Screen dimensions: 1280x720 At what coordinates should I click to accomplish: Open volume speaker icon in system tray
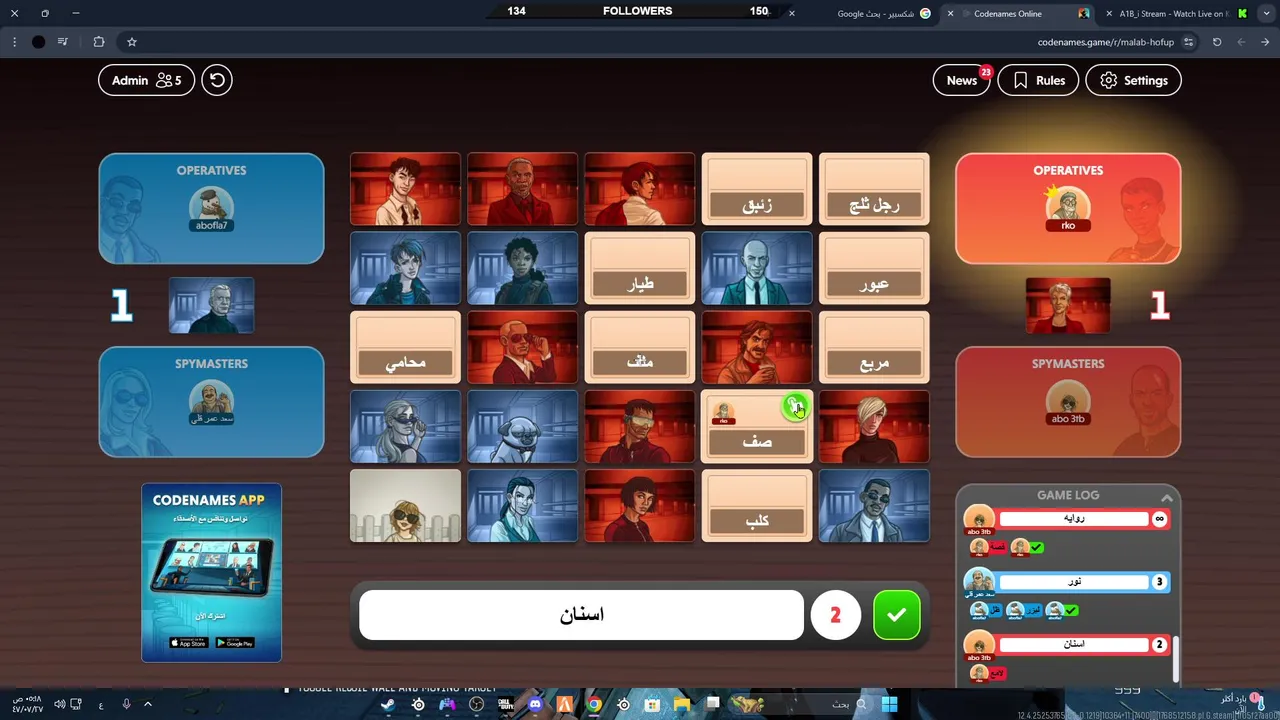coord(60,705)
